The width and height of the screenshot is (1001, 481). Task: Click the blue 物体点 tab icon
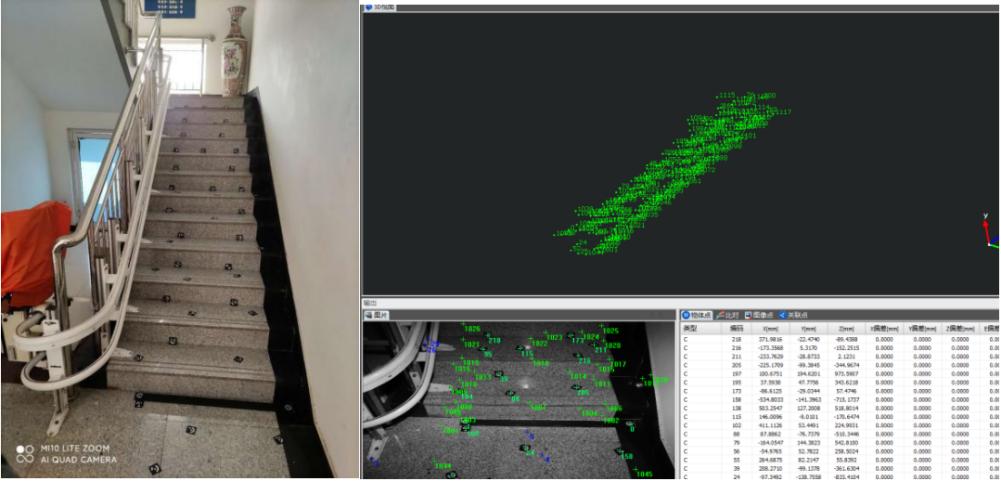pyautogui.click(x=685, y=315)
